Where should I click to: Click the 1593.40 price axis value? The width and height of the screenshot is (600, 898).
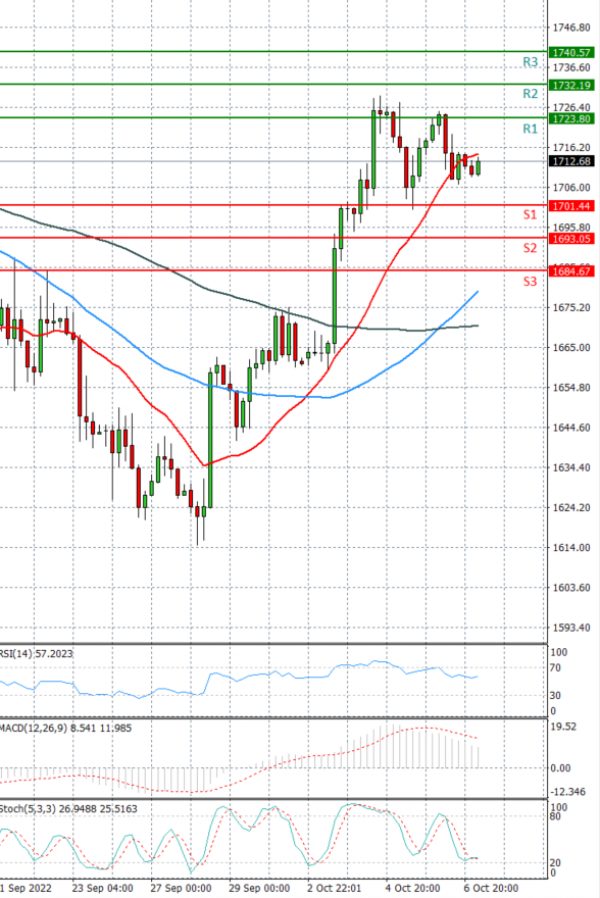pos(571,628)
